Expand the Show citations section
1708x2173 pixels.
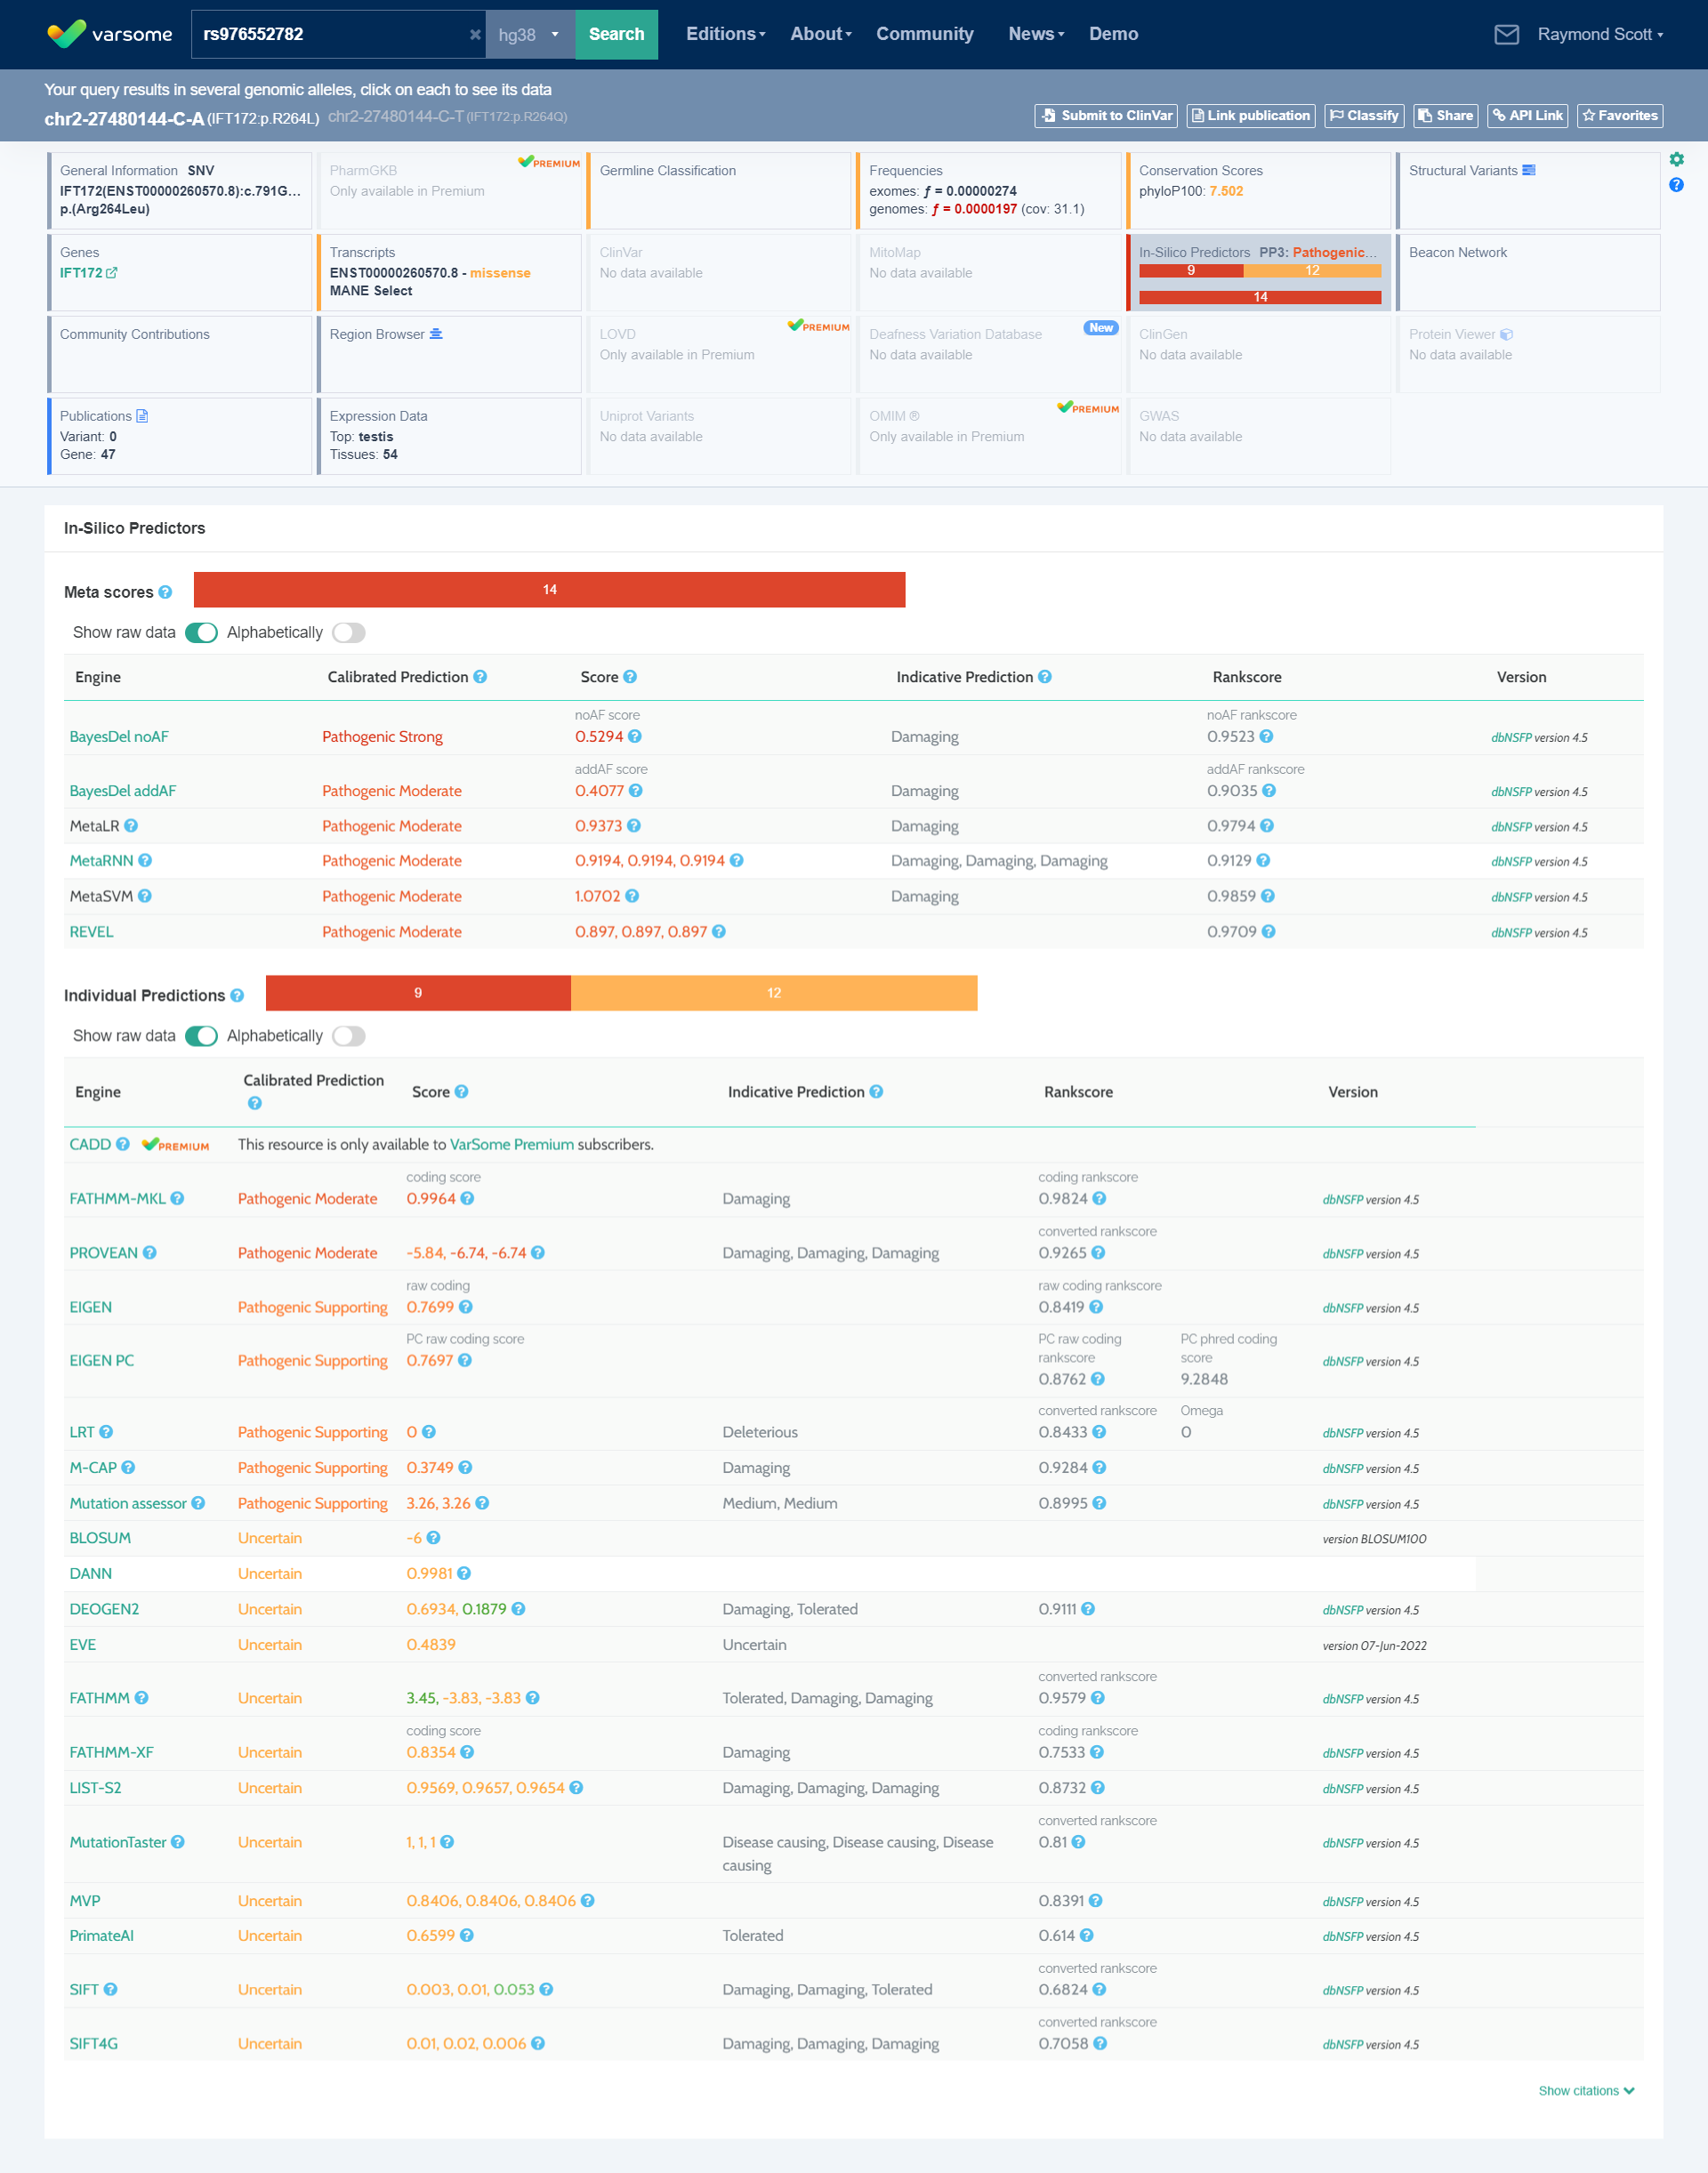coord(1585,2091)
